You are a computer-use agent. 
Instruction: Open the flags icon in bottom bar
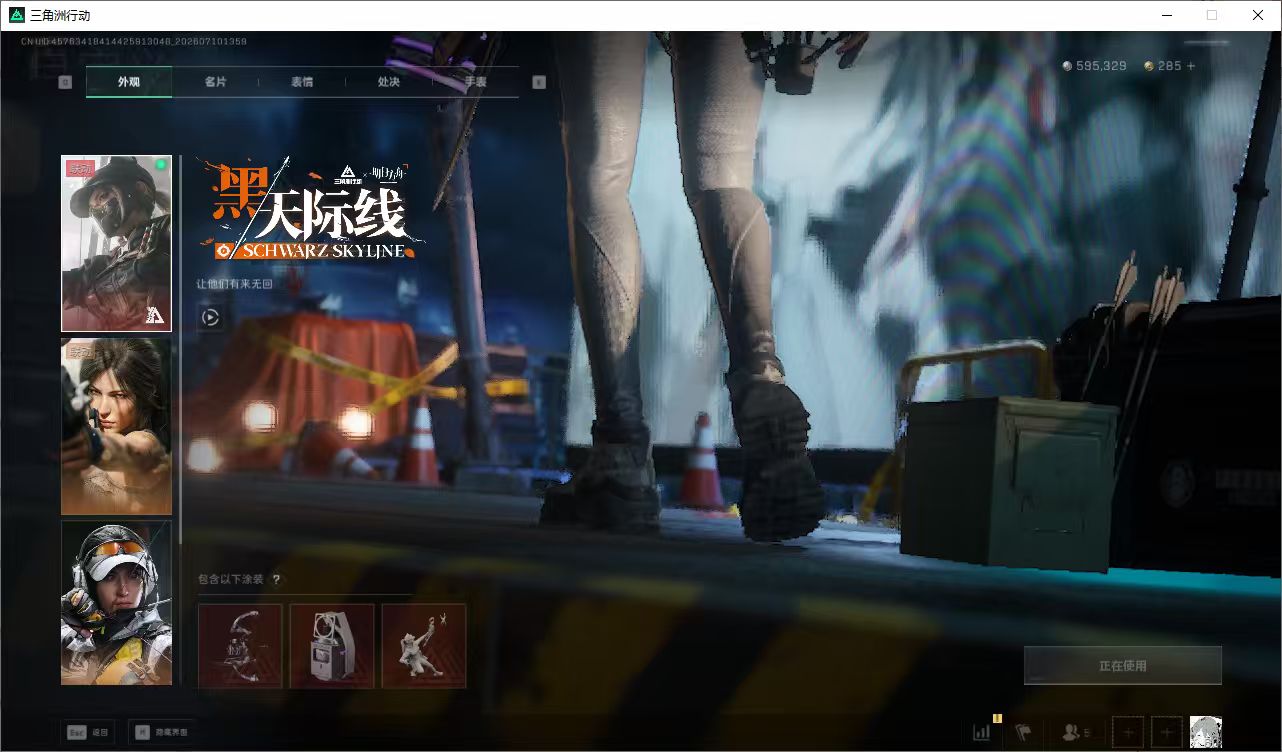[1023, 732]
